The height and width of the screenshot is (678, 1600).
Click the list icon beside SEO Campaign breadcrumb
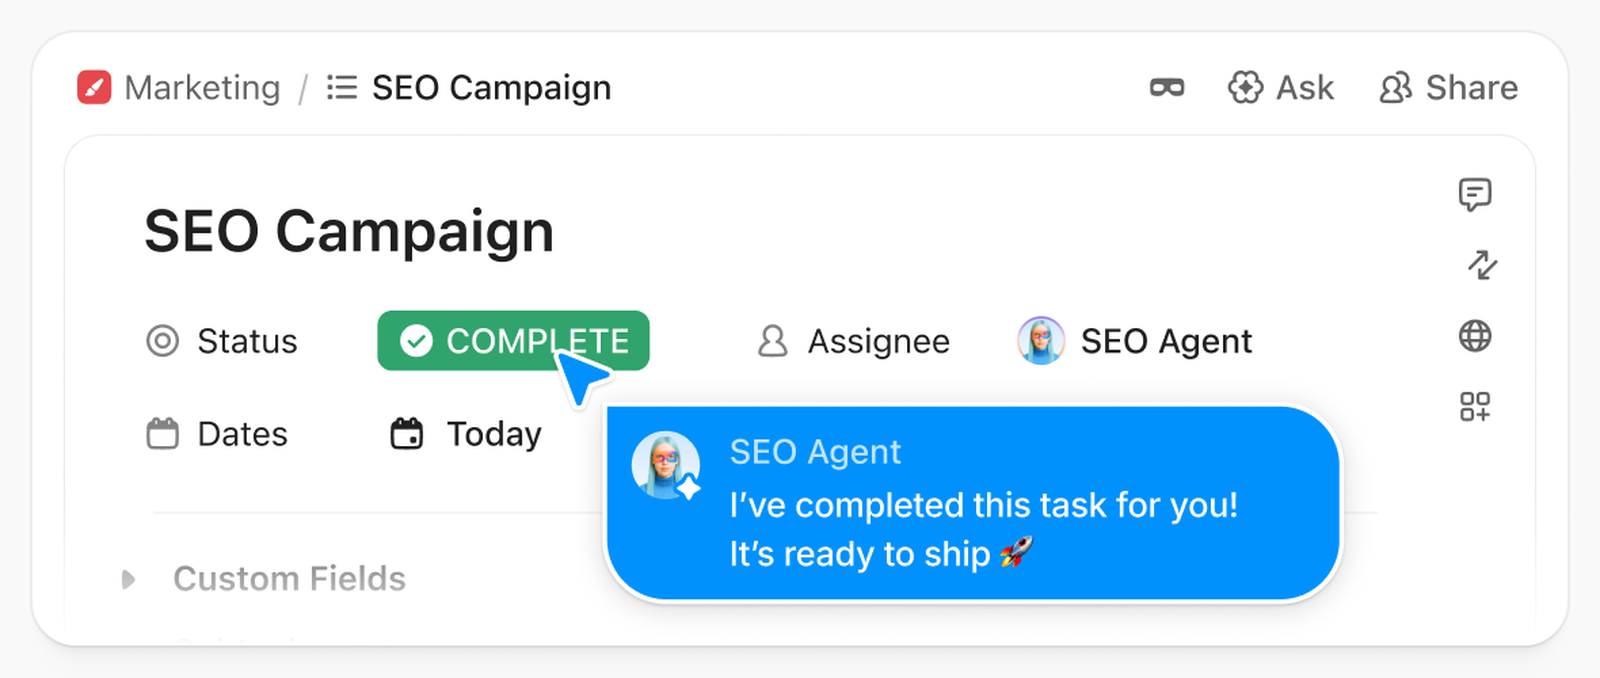click(x=342, y=88)
